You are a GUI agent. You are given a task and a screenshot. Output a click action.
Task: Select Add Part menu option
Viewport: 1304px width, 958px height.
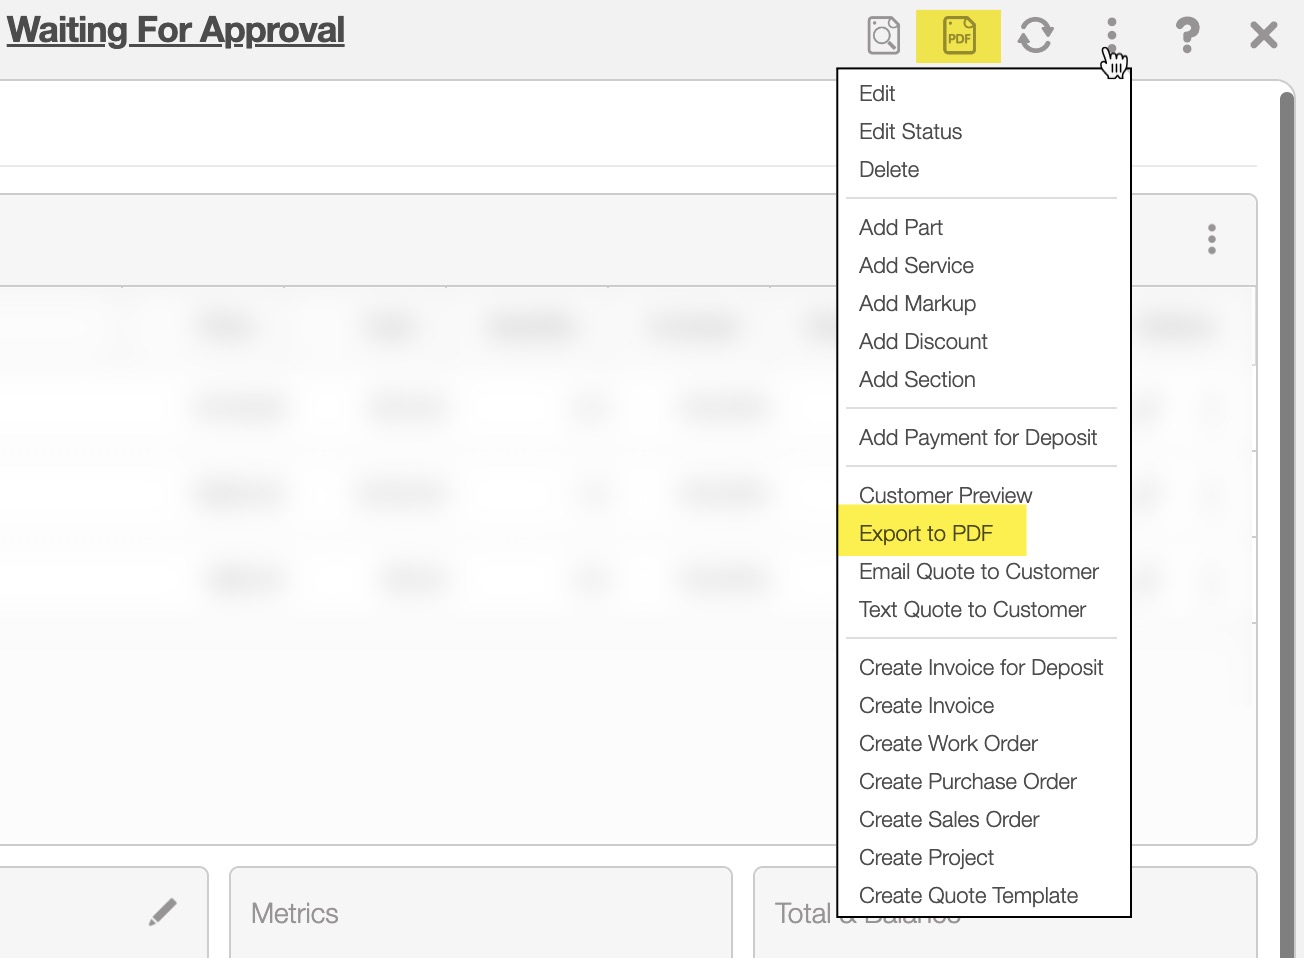tap(900, 228)
